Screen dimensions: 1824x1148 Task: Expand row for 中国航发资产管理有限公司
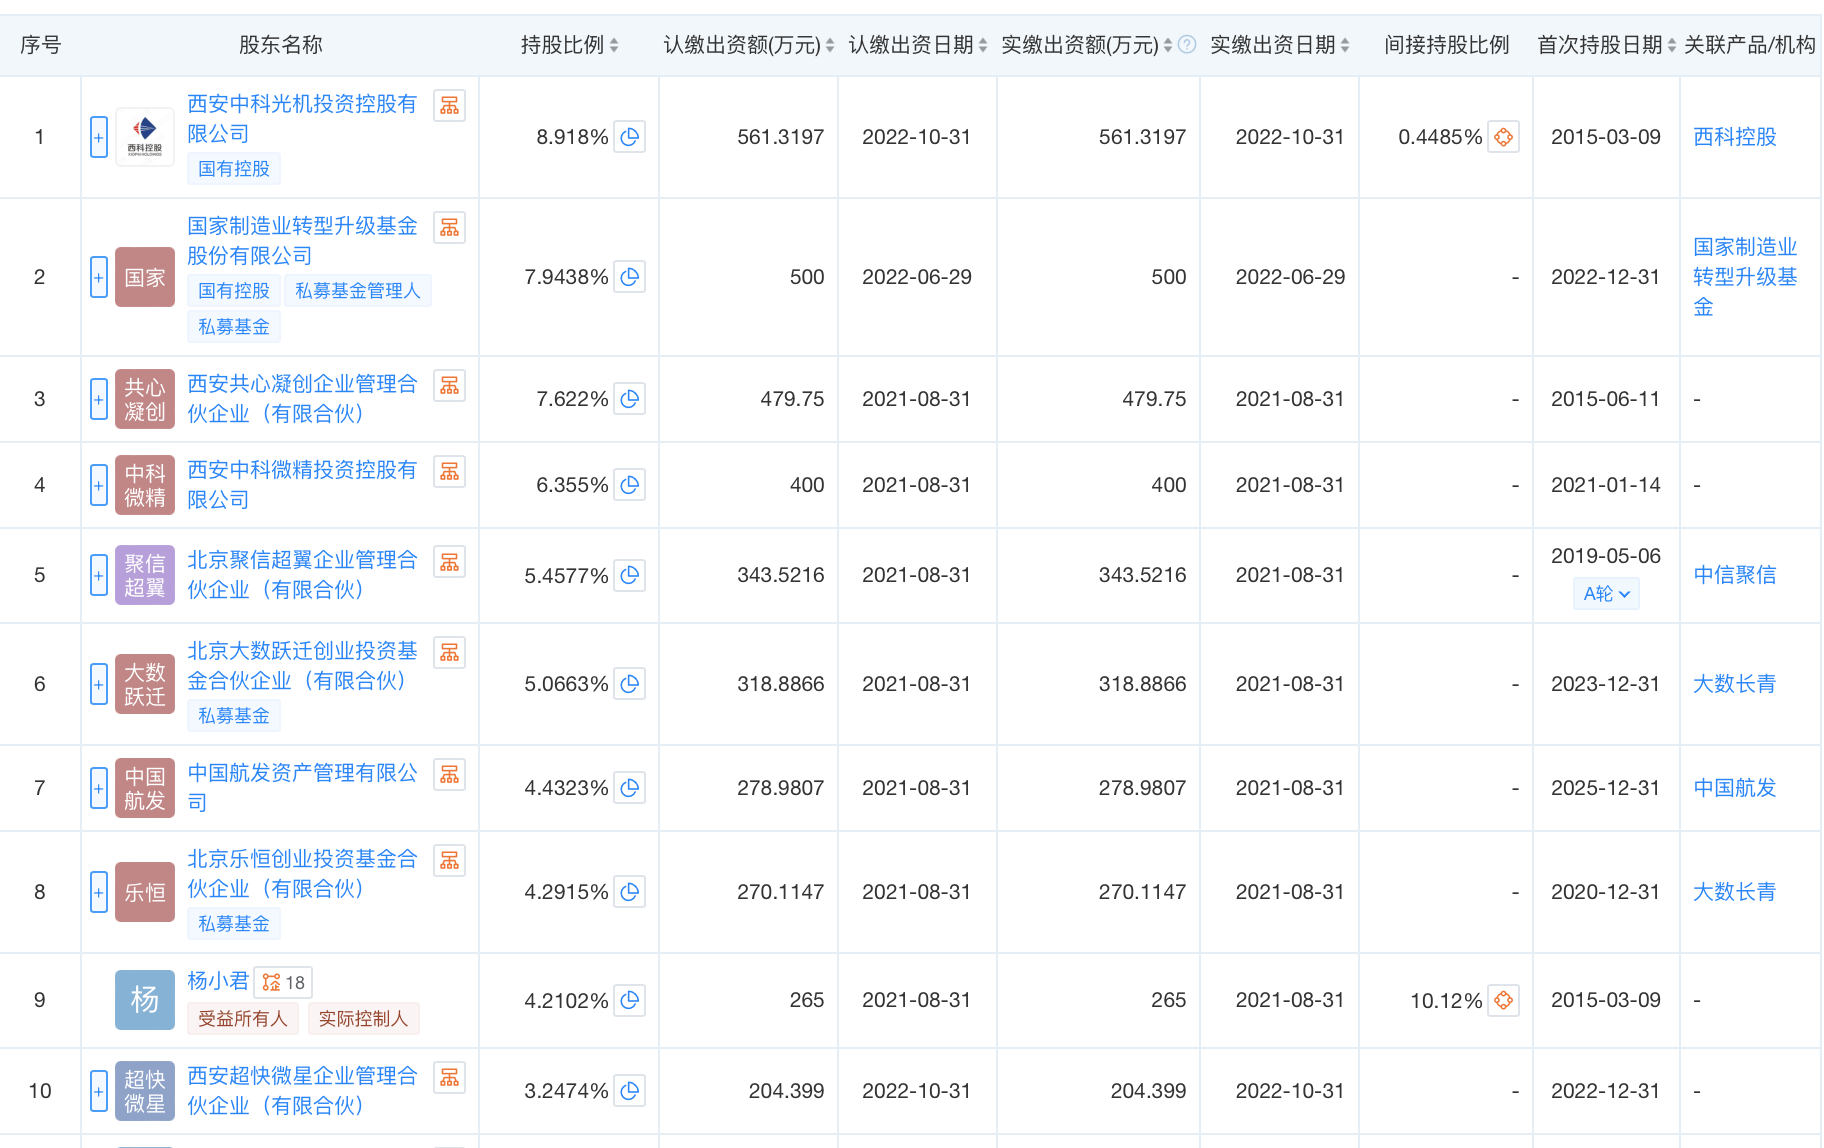coord(98,788)
